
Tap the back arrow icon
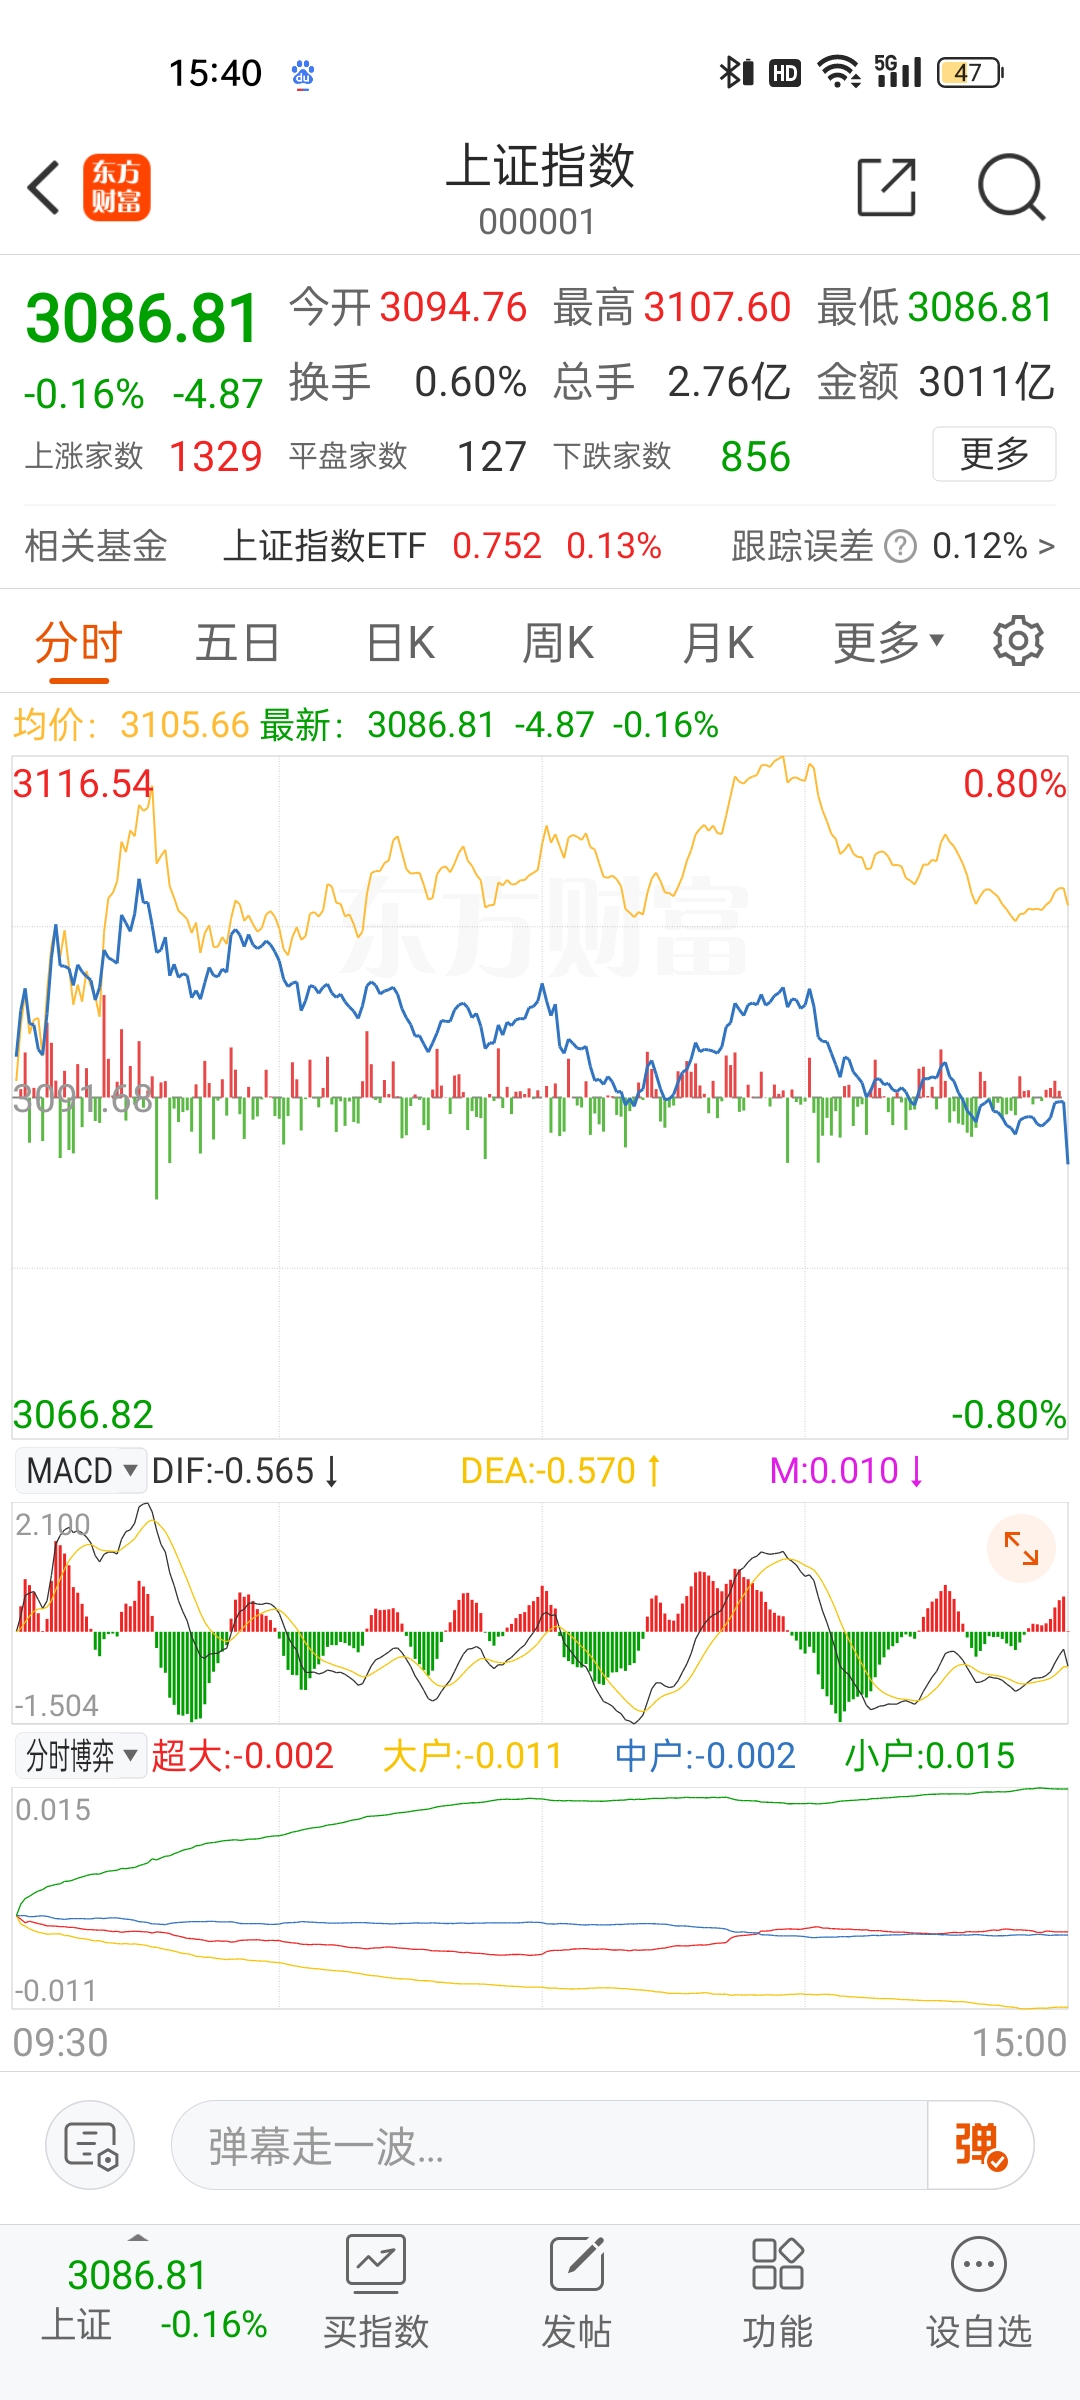point(44,187)
